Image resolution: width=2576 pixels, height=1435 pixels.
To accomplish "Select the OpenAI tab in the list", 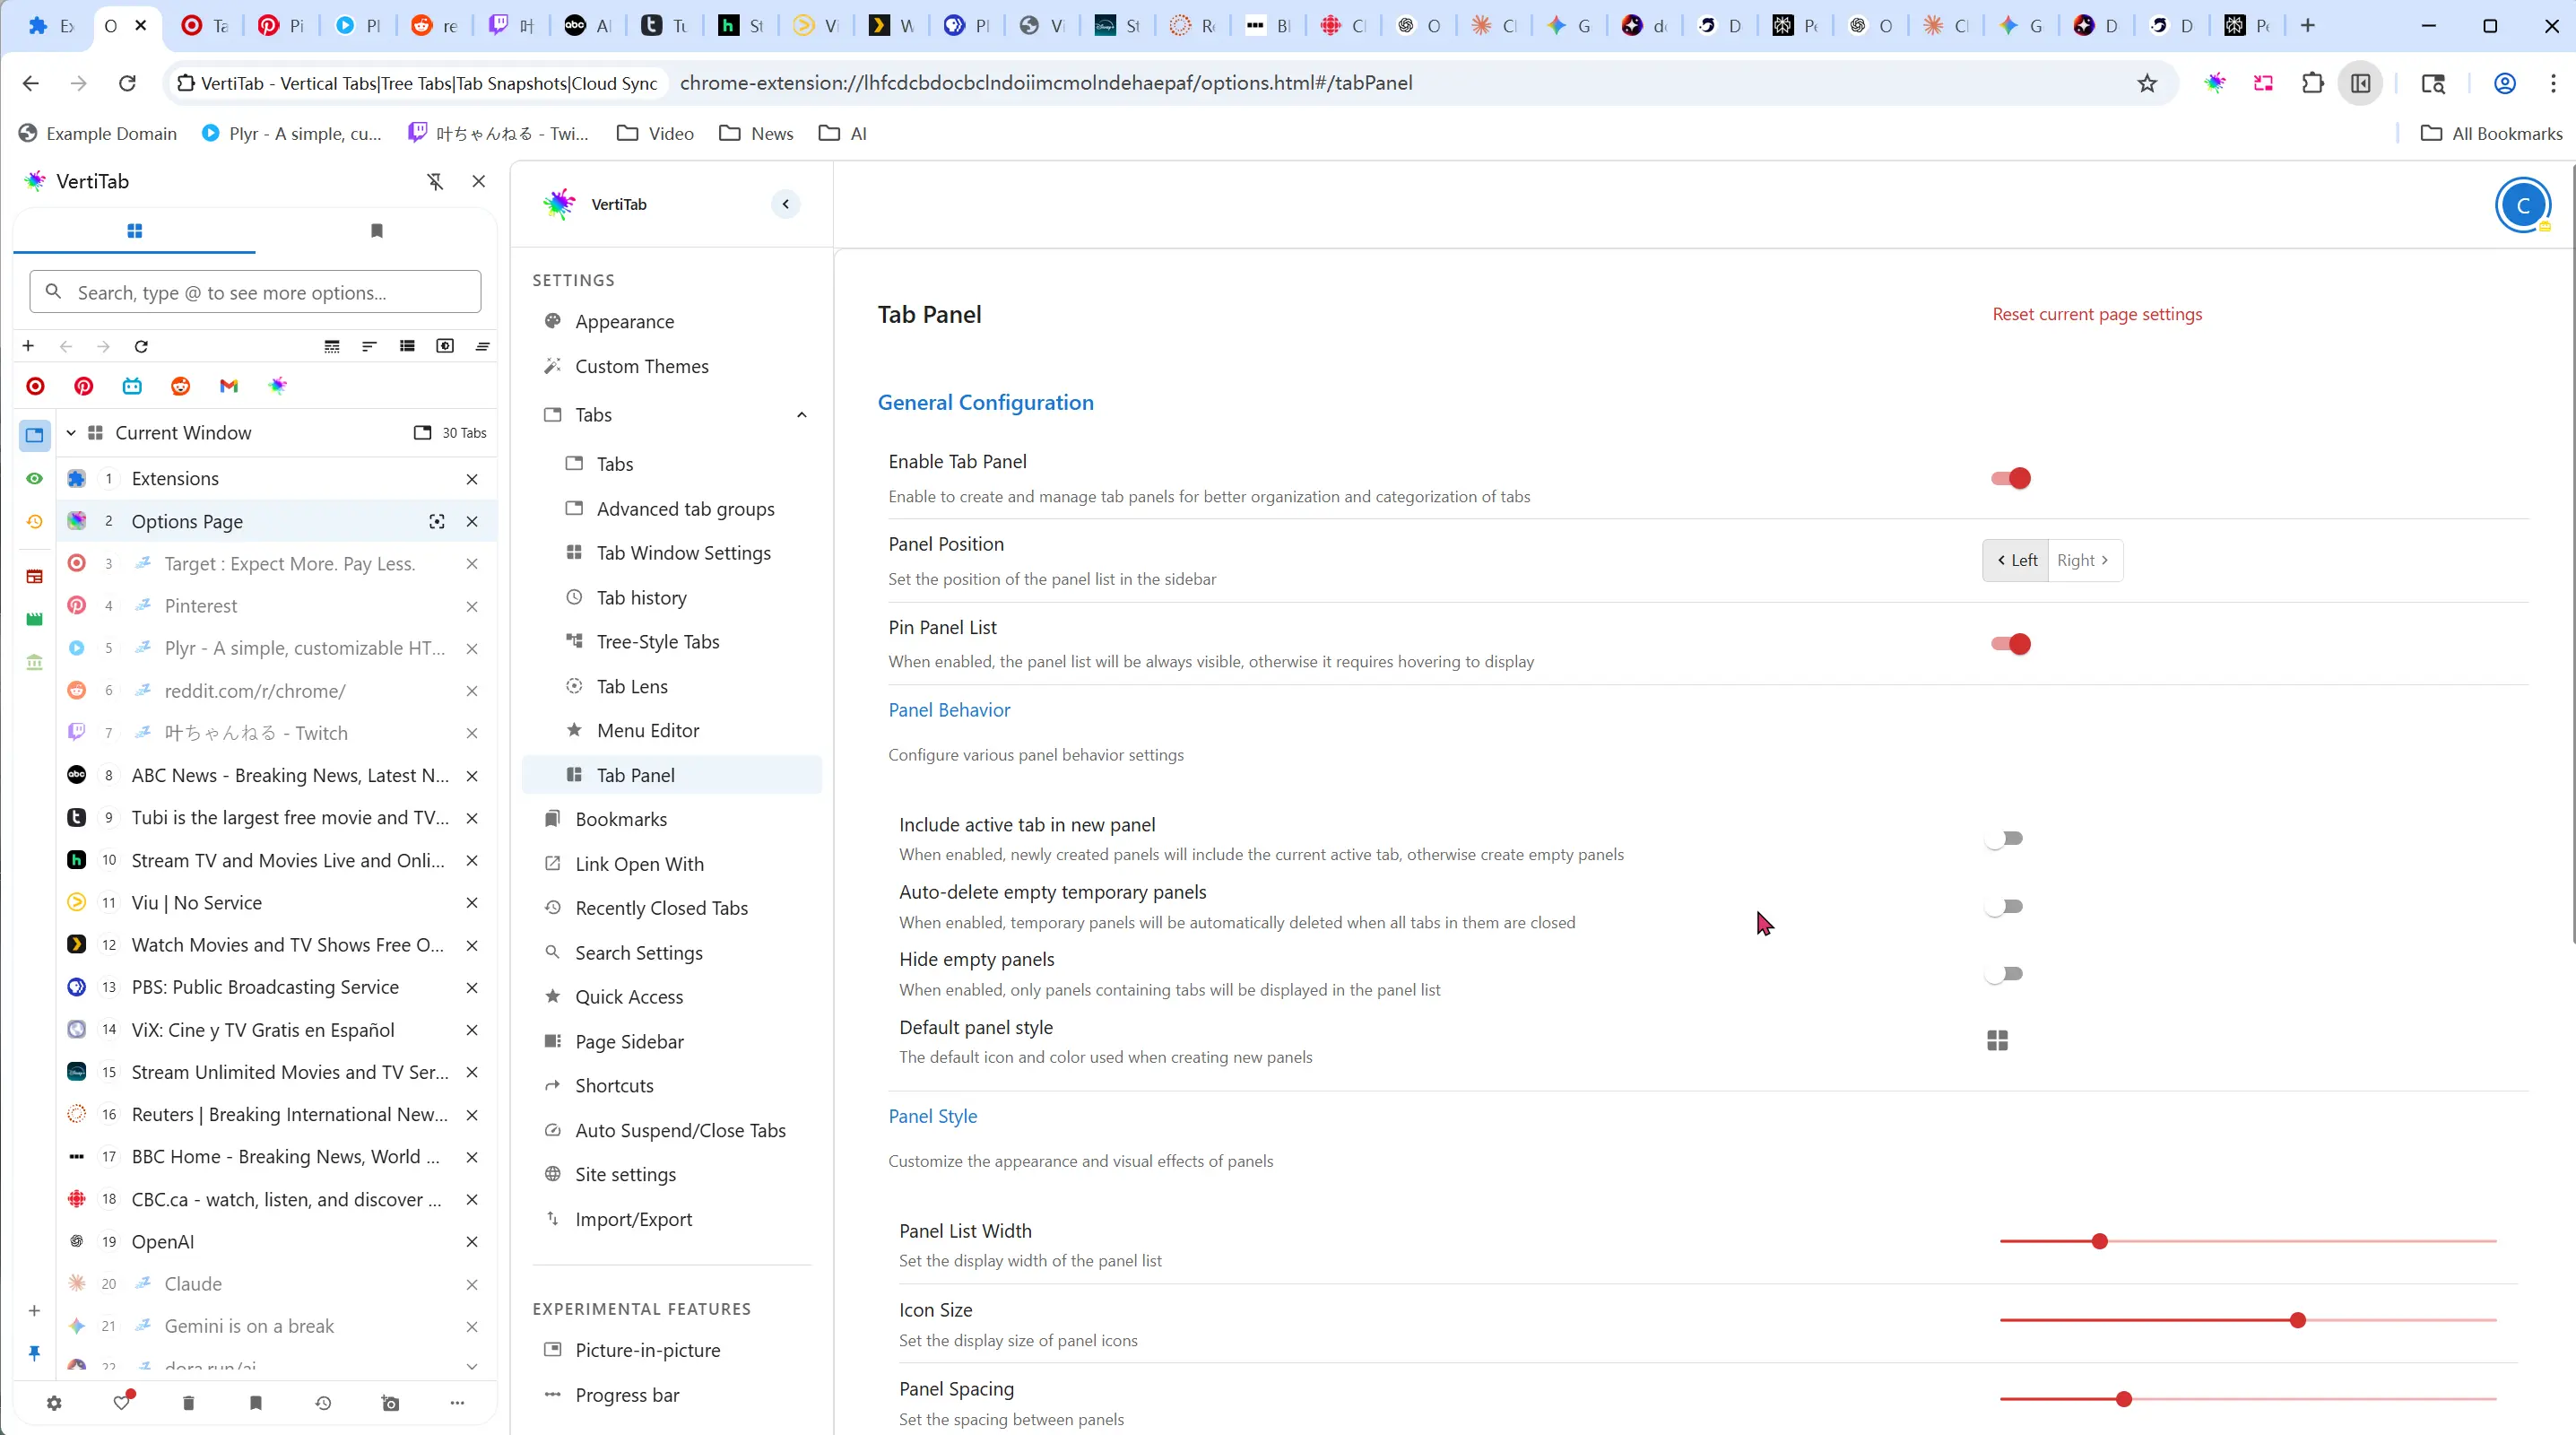I will [x=276, y=1241].
